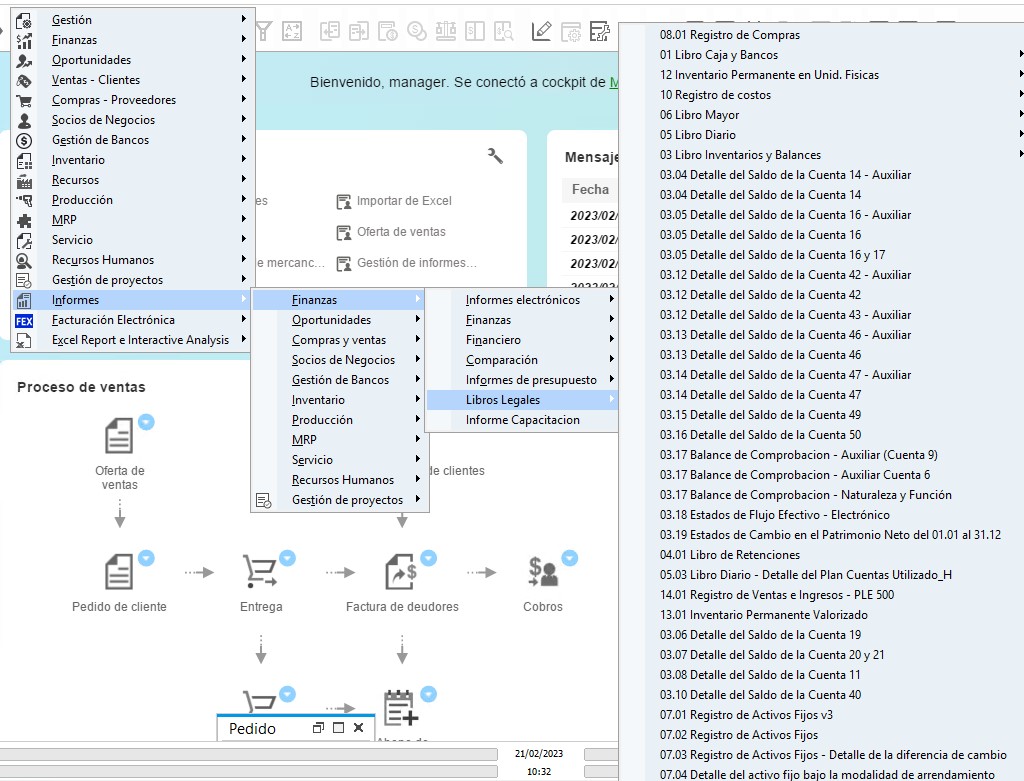The width and height of the screenshot is (1024, 781).
Task: Open Facturación Electrónica in main menu
Action: pyautogui.click(x=113, y=320)
